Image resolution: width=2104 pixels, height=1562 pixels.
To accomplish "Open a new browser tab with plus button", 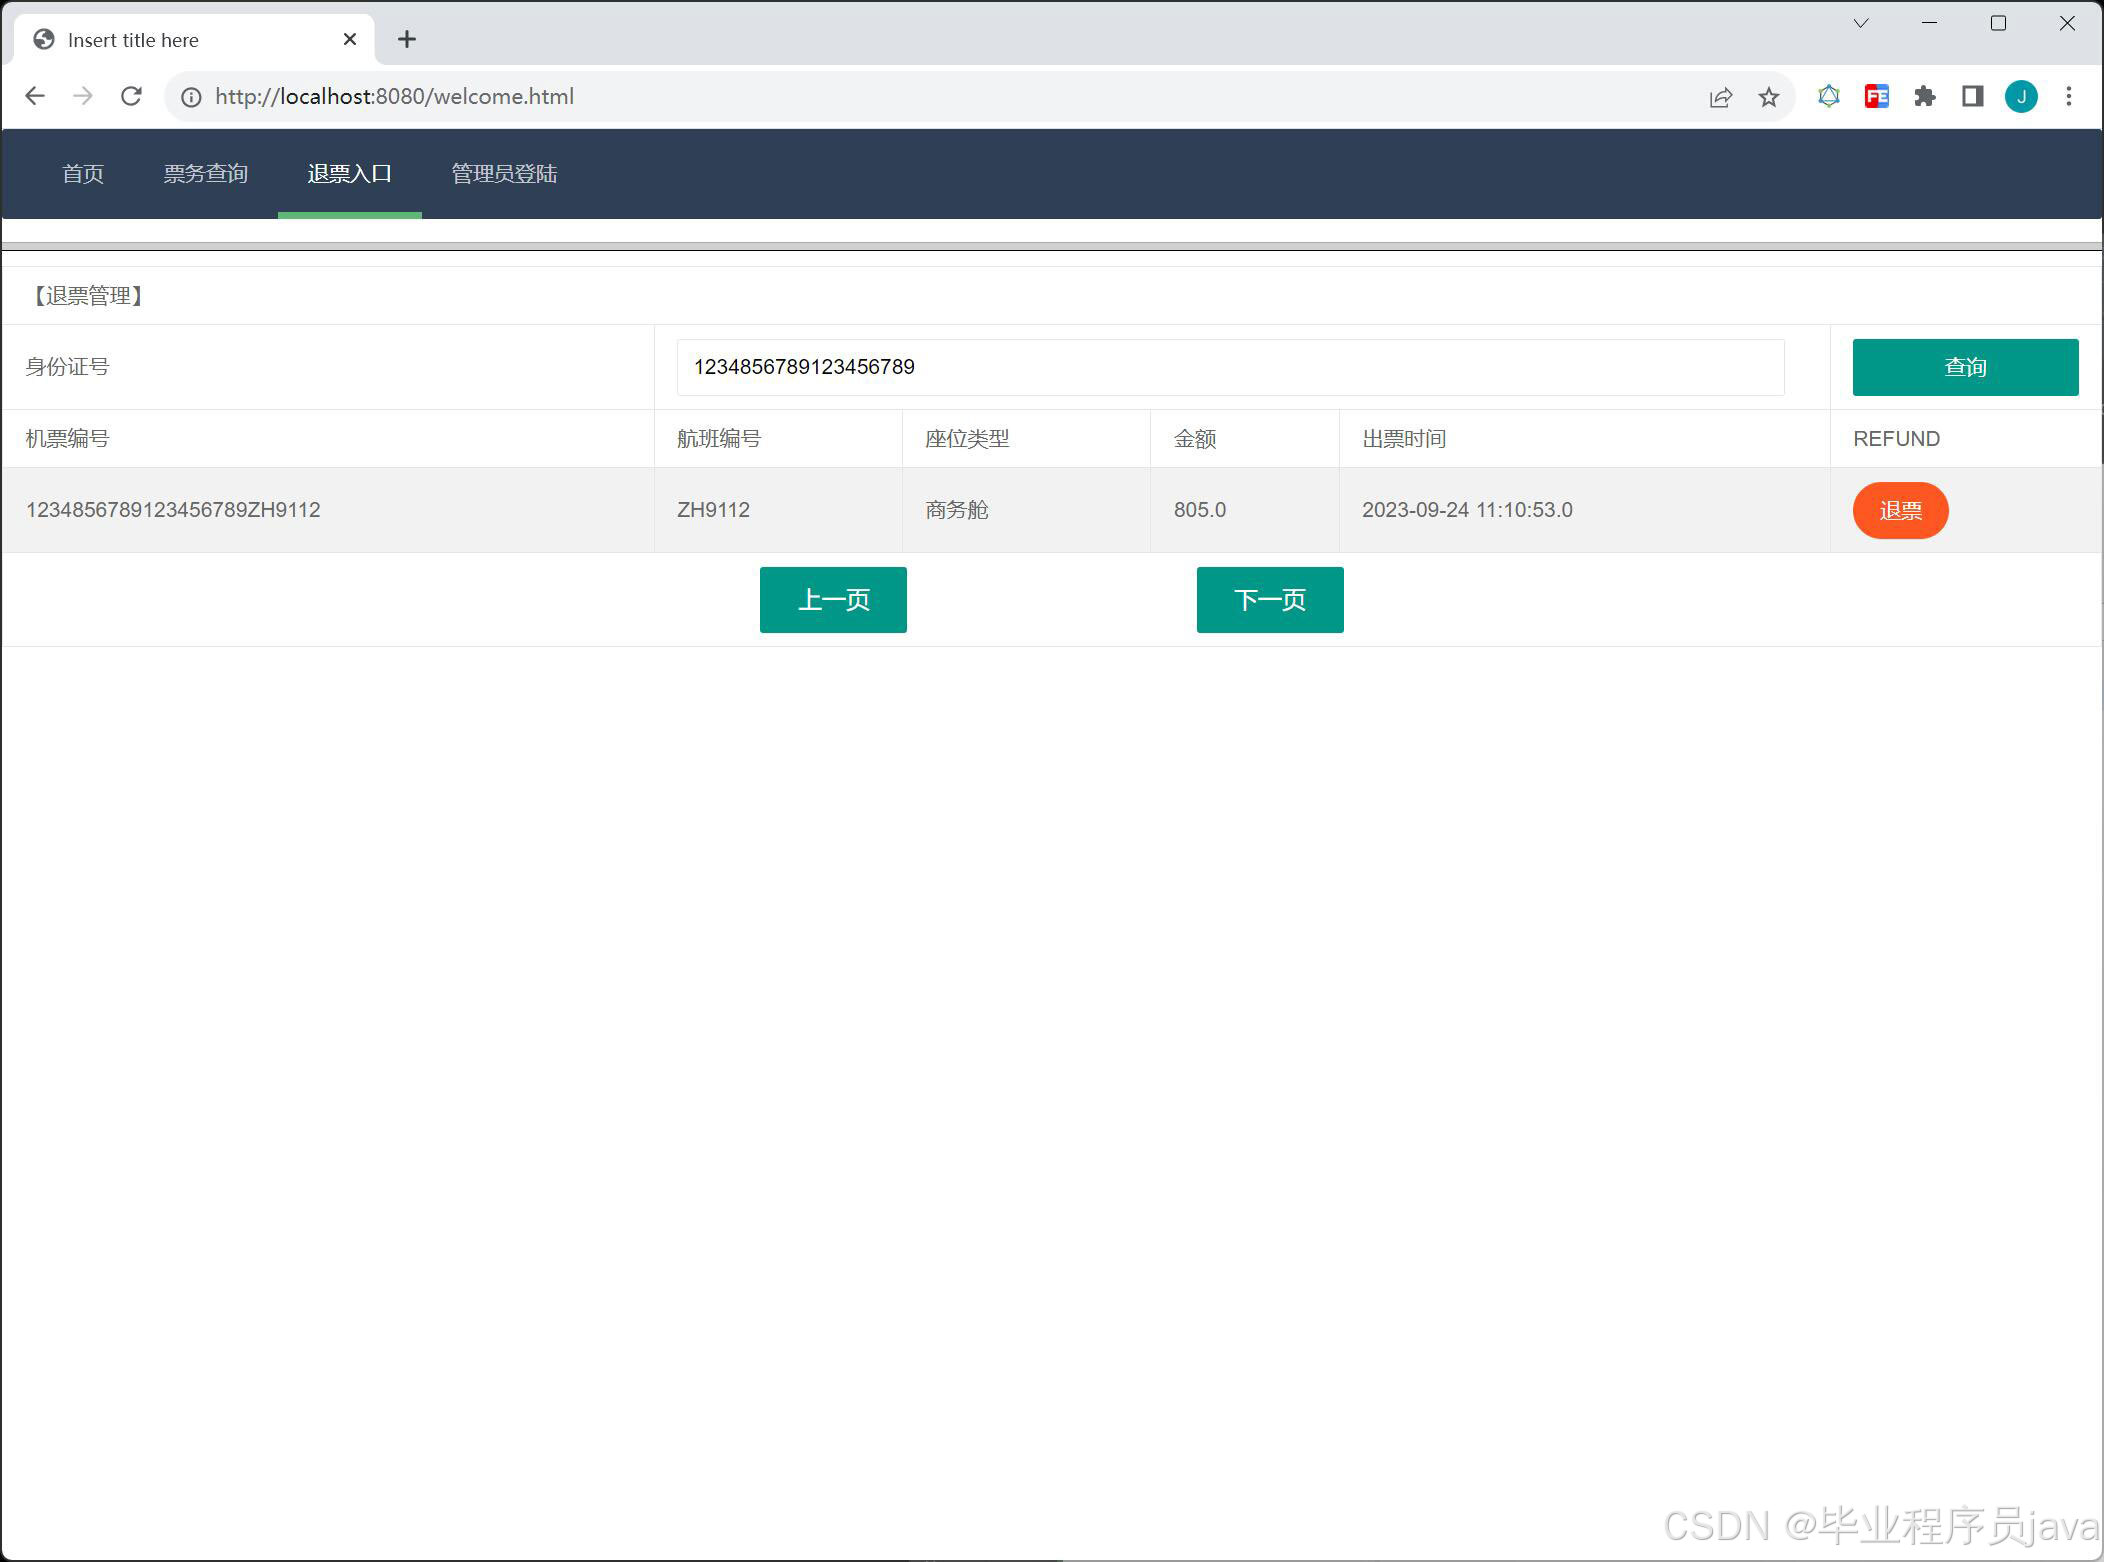I will tap(406, 39).
